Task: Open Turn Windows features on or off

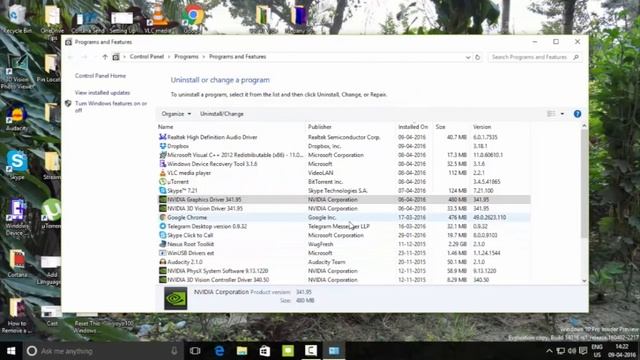Action: pyautogui.click(x=111, y=107)
